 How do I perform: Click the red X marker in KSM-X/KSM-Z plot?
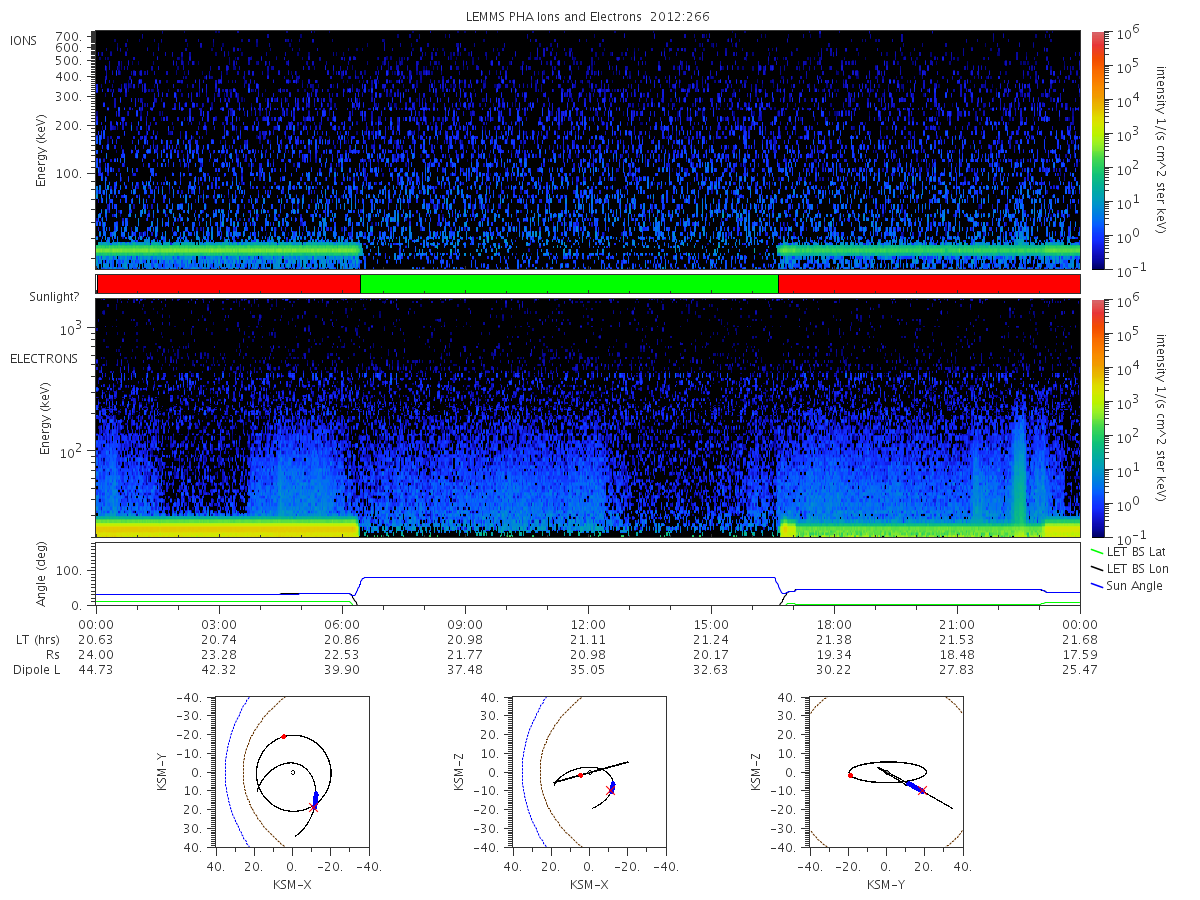pos(610,791)
